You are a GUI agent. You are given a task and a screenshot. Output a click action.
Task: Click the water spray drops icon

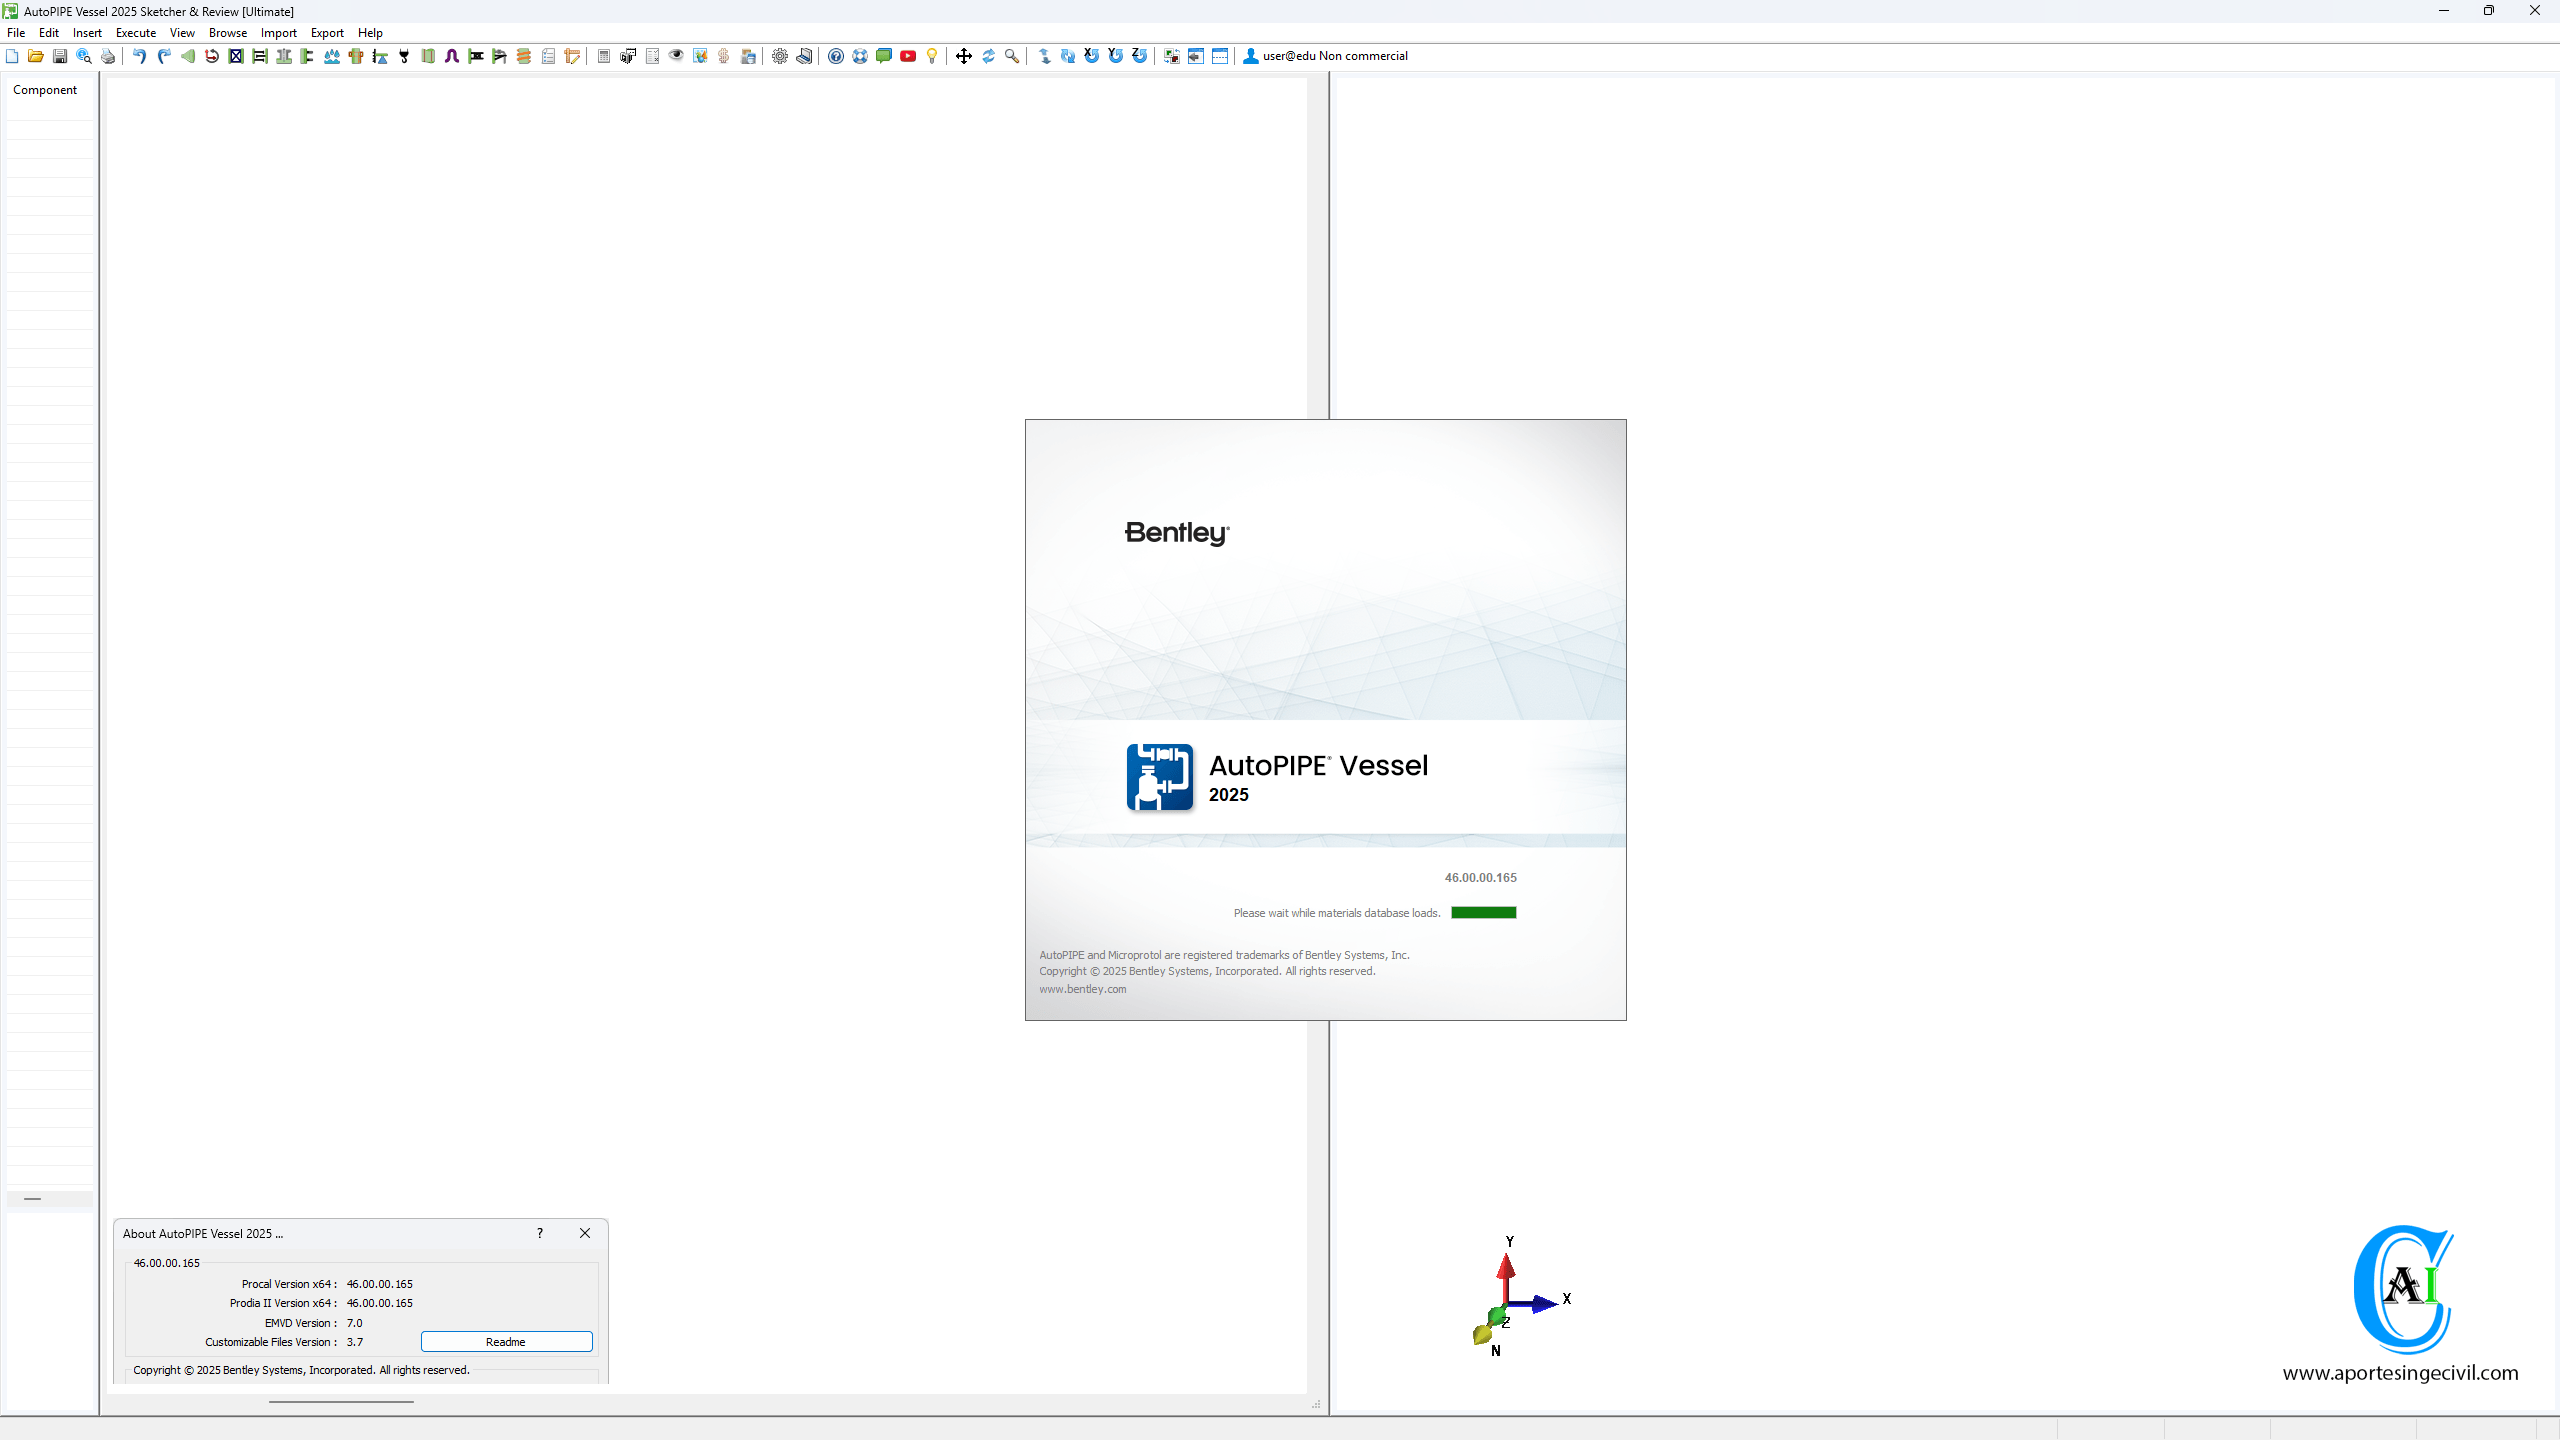point(331,56)
